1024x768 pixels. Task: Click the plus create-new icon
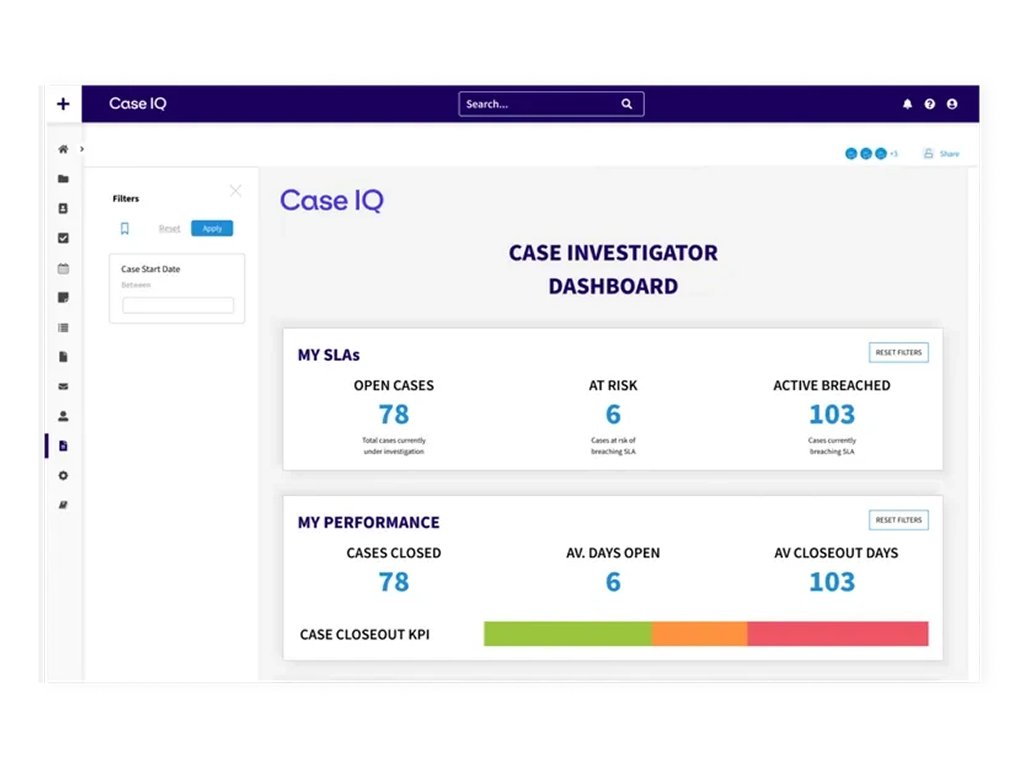pyautogui.click(x=63, y=104)
